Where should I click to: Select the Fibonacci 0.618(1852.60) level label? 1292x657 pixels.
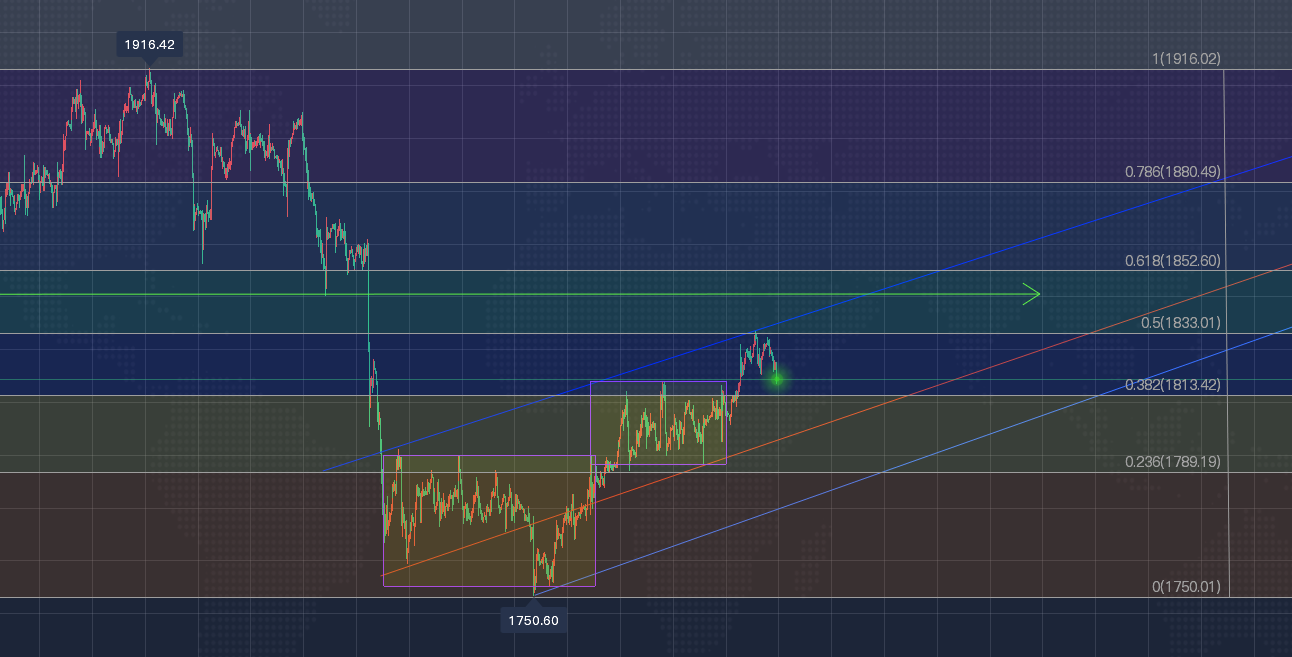1173,261
